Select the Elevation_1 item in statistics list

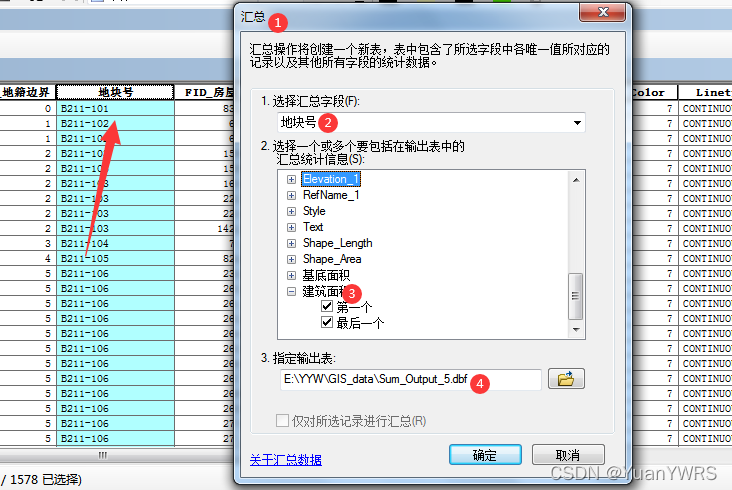coord(331,179)
